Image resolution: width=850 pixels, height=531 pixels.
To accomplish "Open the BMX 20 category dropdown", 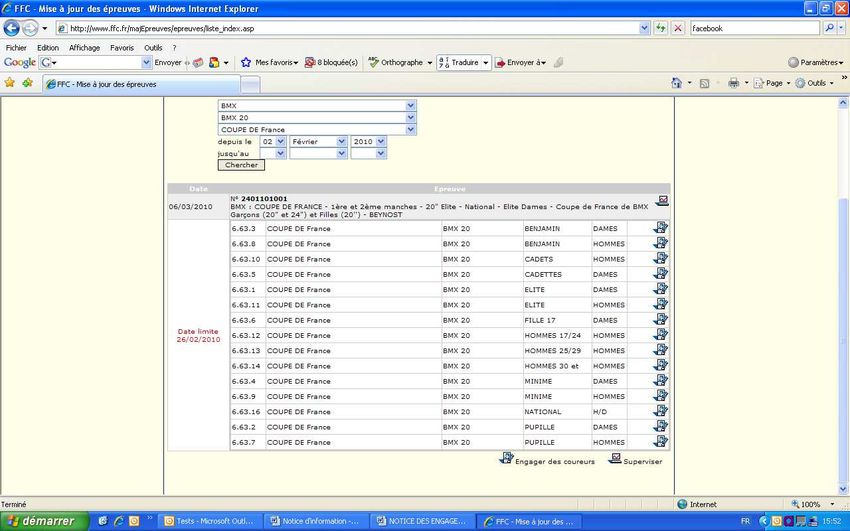I will point(410,117).
